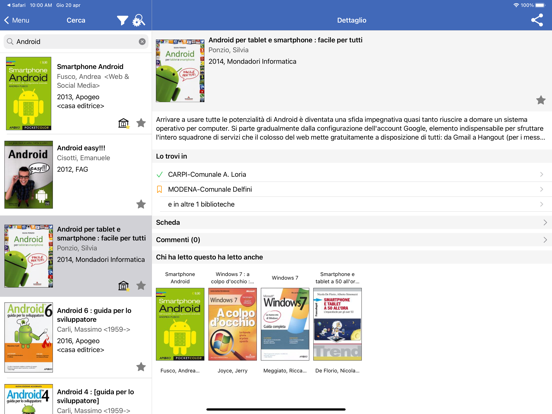The image size is (552, 414).
Task: Click author 'Ponzio, Silvia' in detail header
Action: coord(228,50)
